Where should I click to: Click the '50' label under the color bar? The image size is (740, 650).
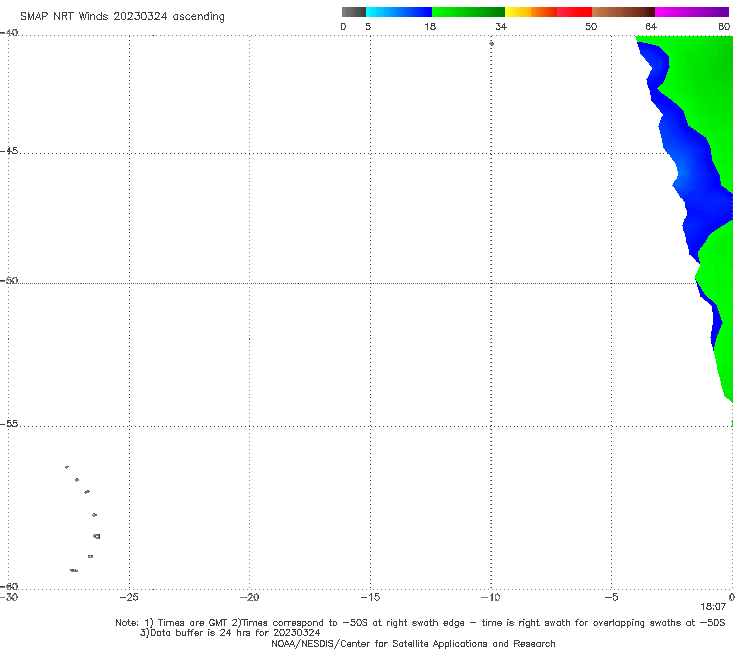[591, 26]
